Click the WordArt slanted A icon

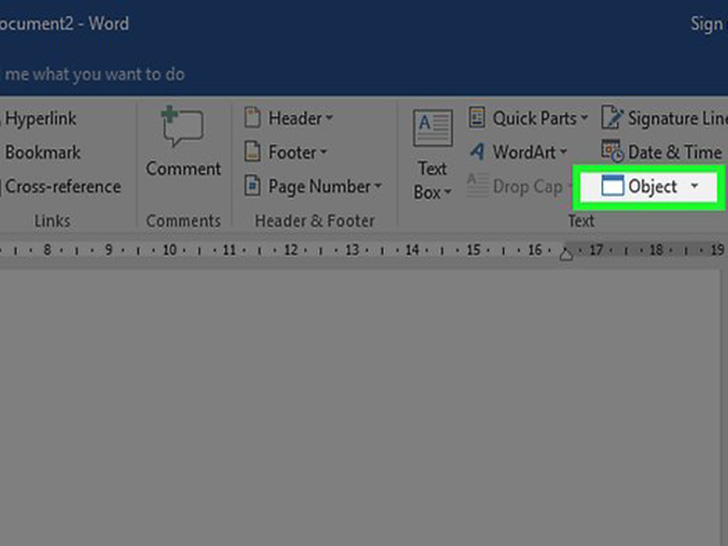tap(477, 151)
